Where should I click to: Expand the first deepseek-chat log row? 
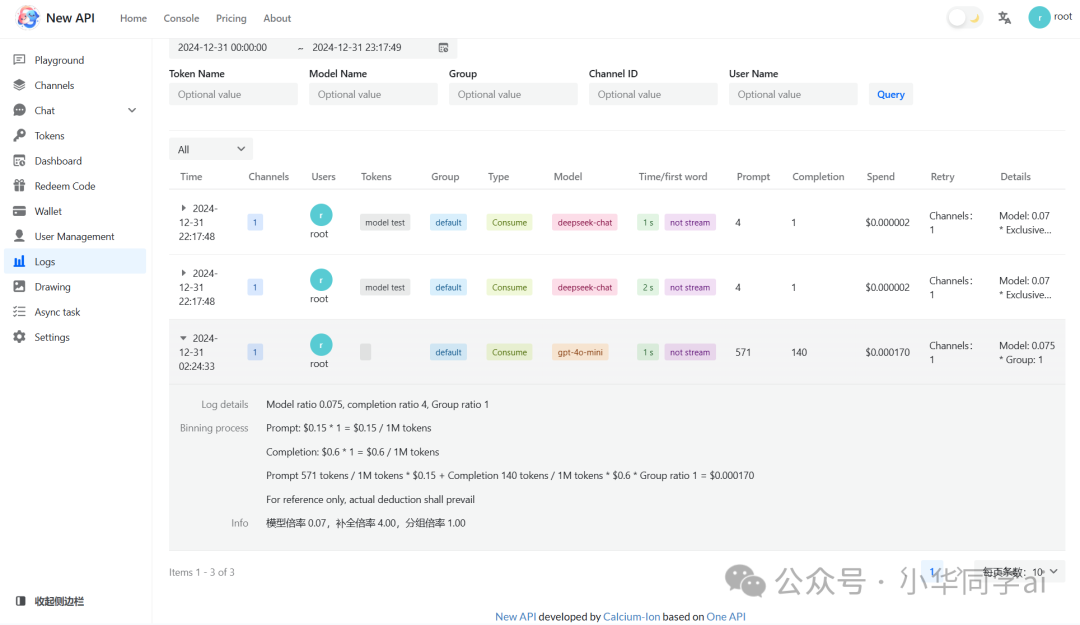coord(183,209)
